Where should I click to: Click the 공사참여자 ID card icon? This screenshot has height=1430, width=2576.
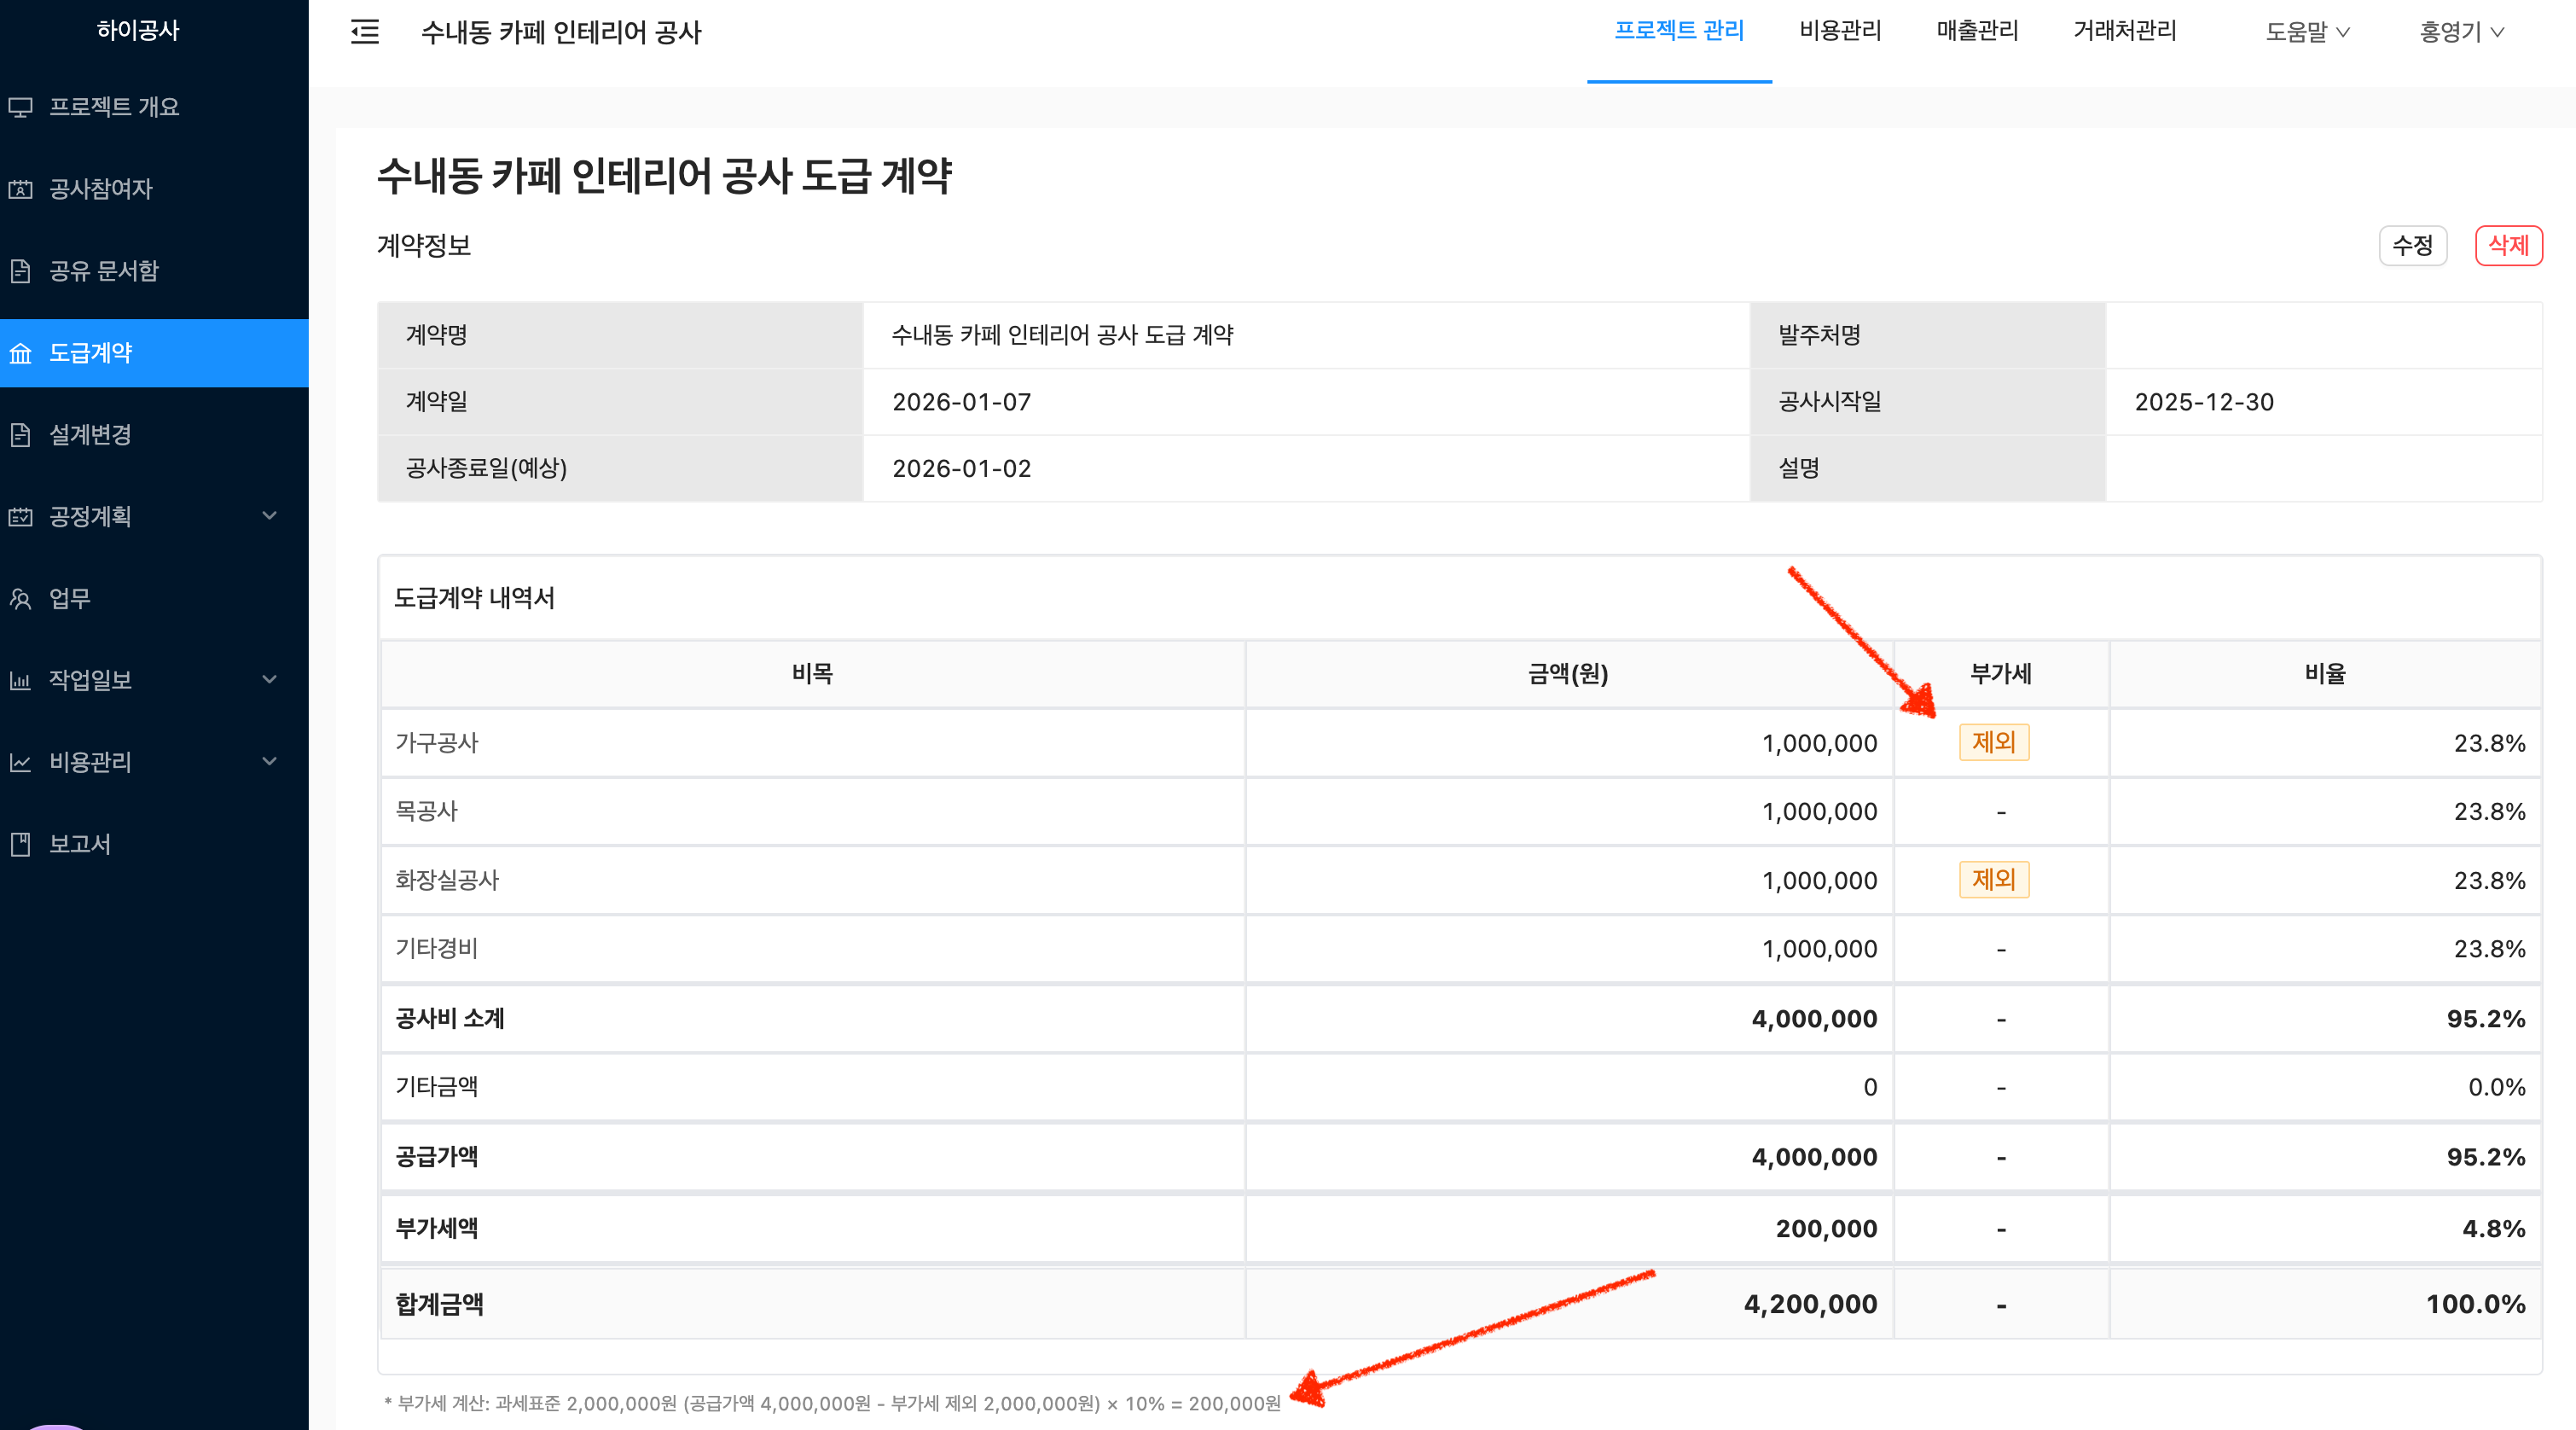[x=21, y=189]
